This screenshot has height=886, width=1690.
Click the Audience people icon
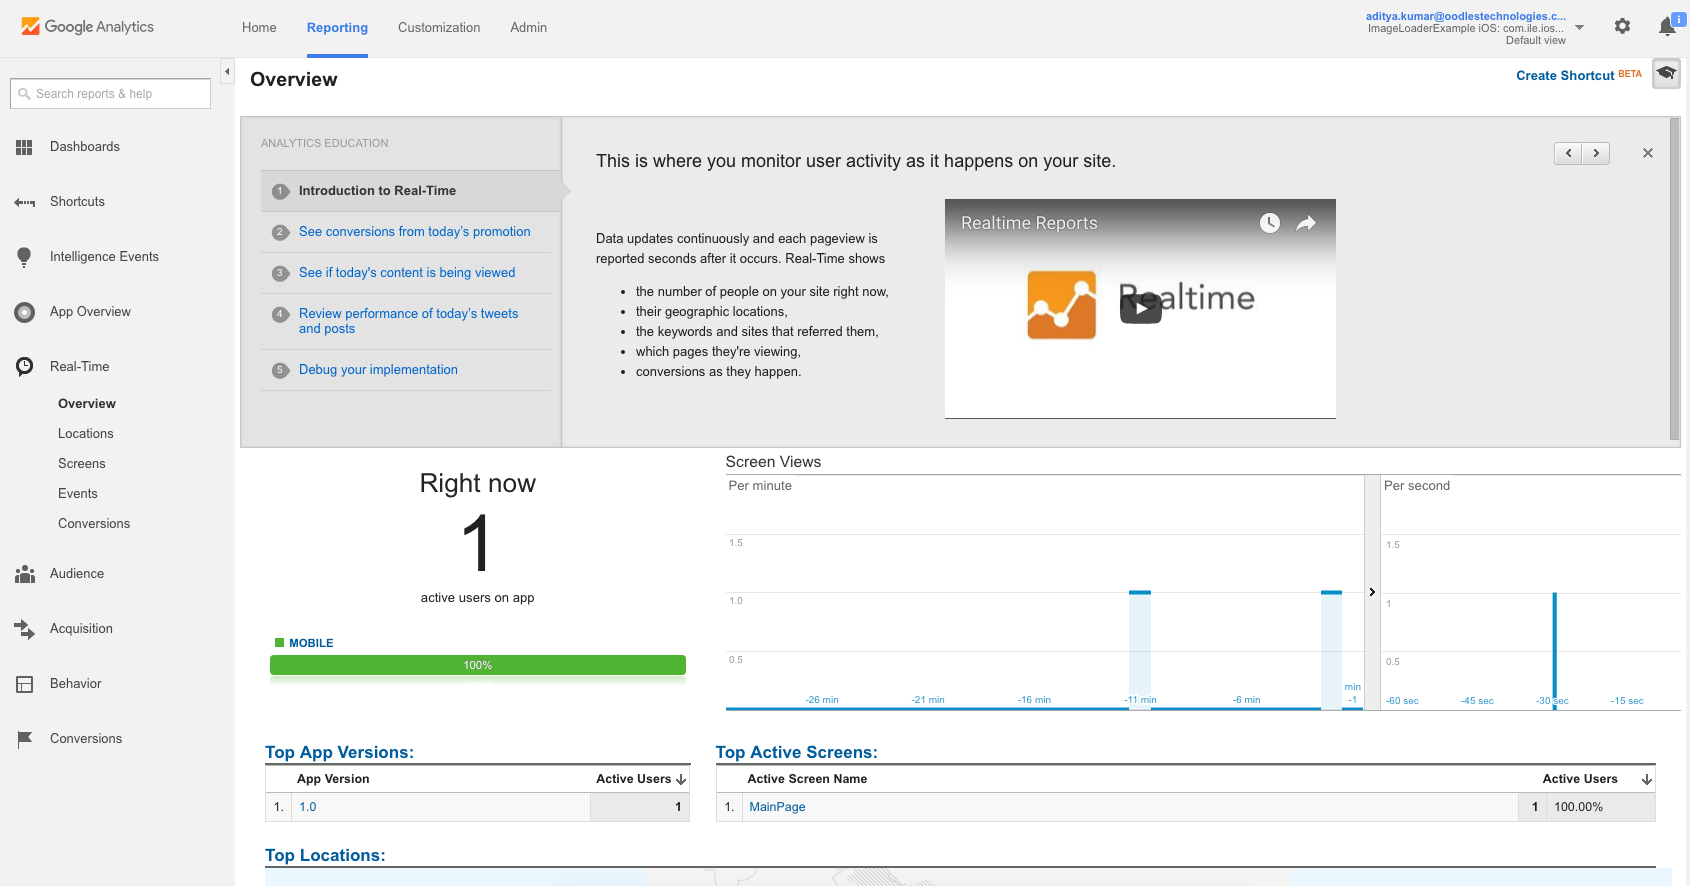24,574
